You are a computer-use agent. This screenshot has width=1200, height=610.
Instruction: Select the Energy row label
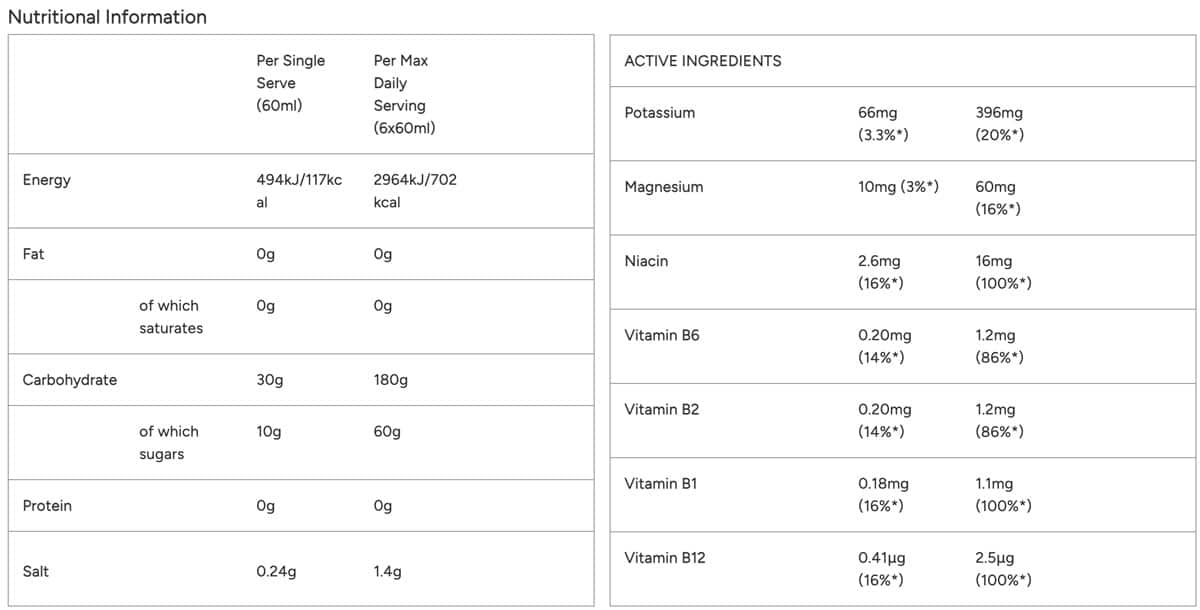pos(47,180)
